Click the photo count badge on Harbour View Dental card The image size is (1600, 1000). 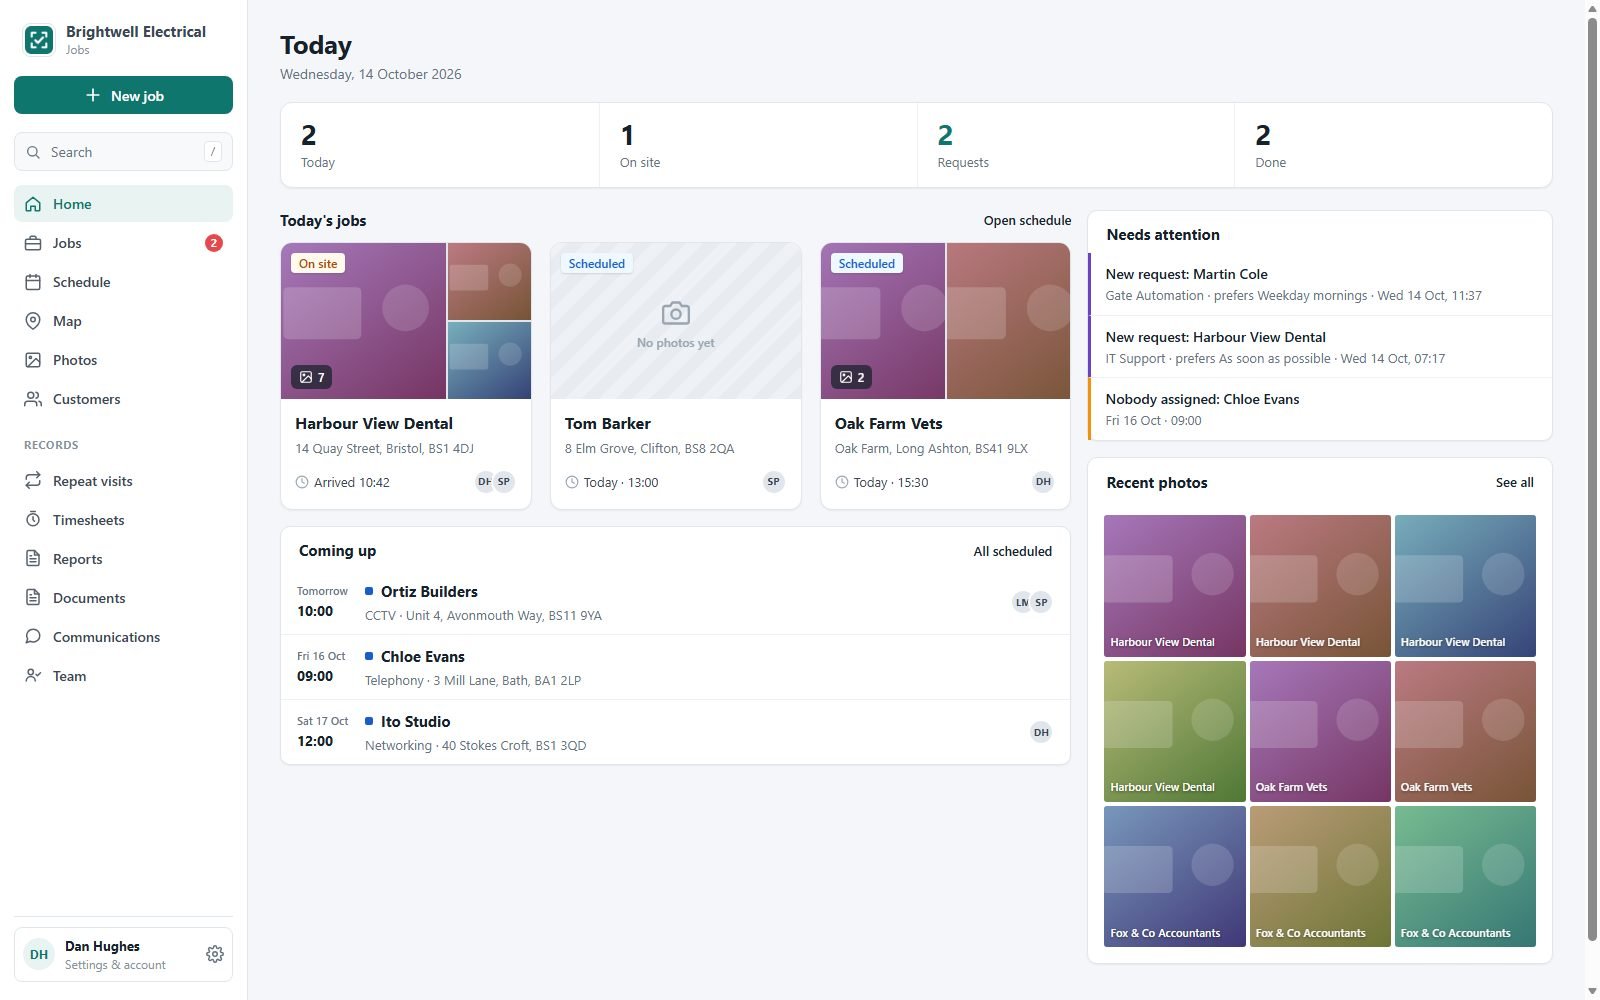(x=311, y=377)
